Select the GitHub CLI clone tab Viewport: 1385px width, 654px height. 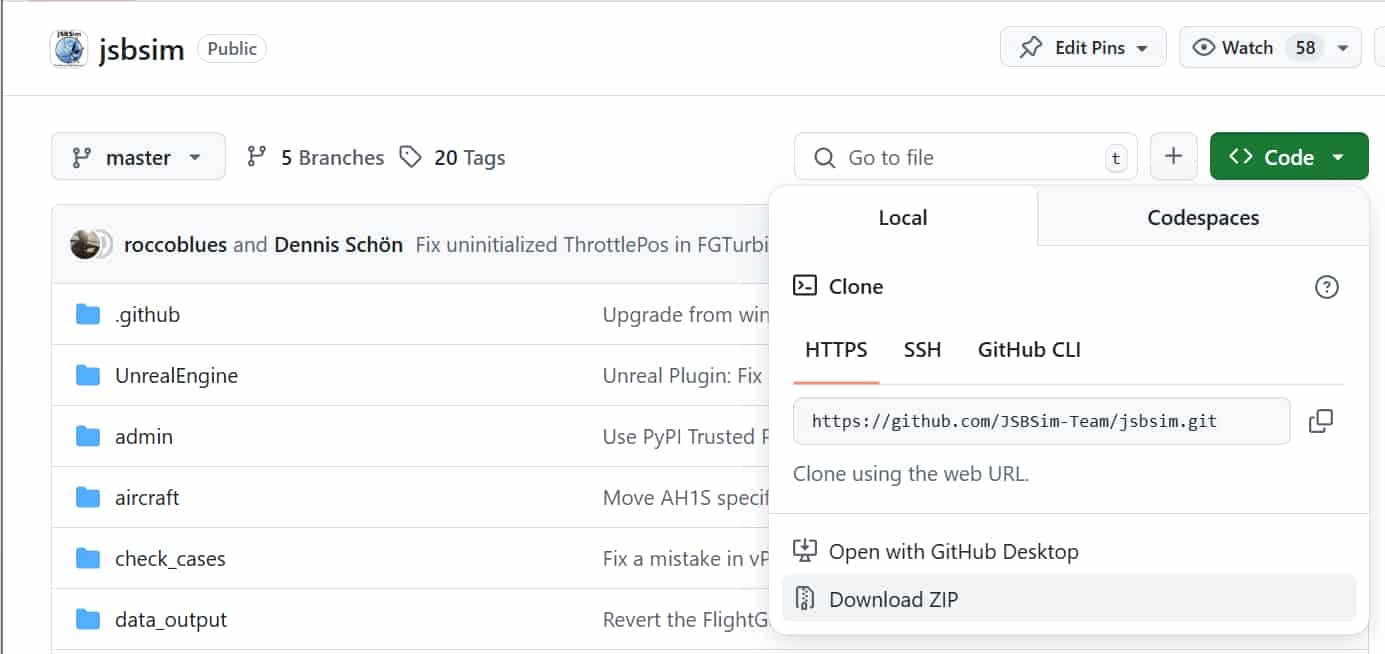coord(1029,350)
